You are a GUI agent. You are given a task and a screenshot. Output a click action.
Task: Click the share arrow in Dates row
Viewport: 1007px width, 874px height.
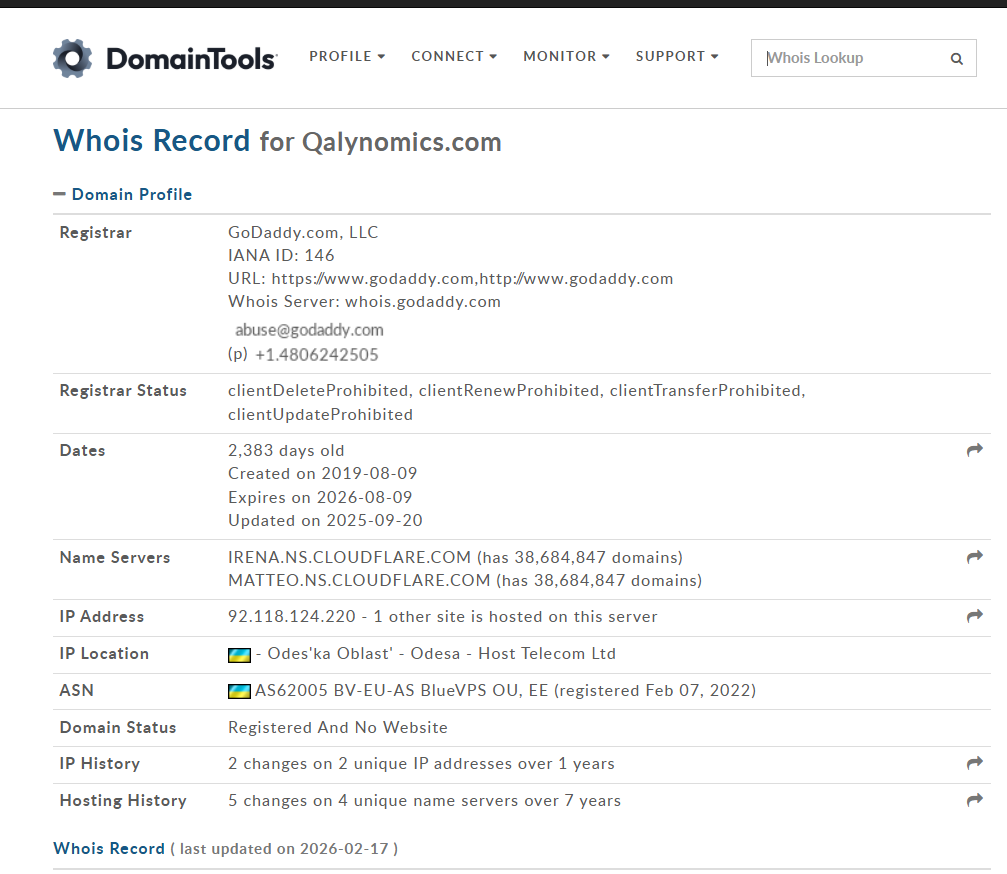tap(974, 451)
